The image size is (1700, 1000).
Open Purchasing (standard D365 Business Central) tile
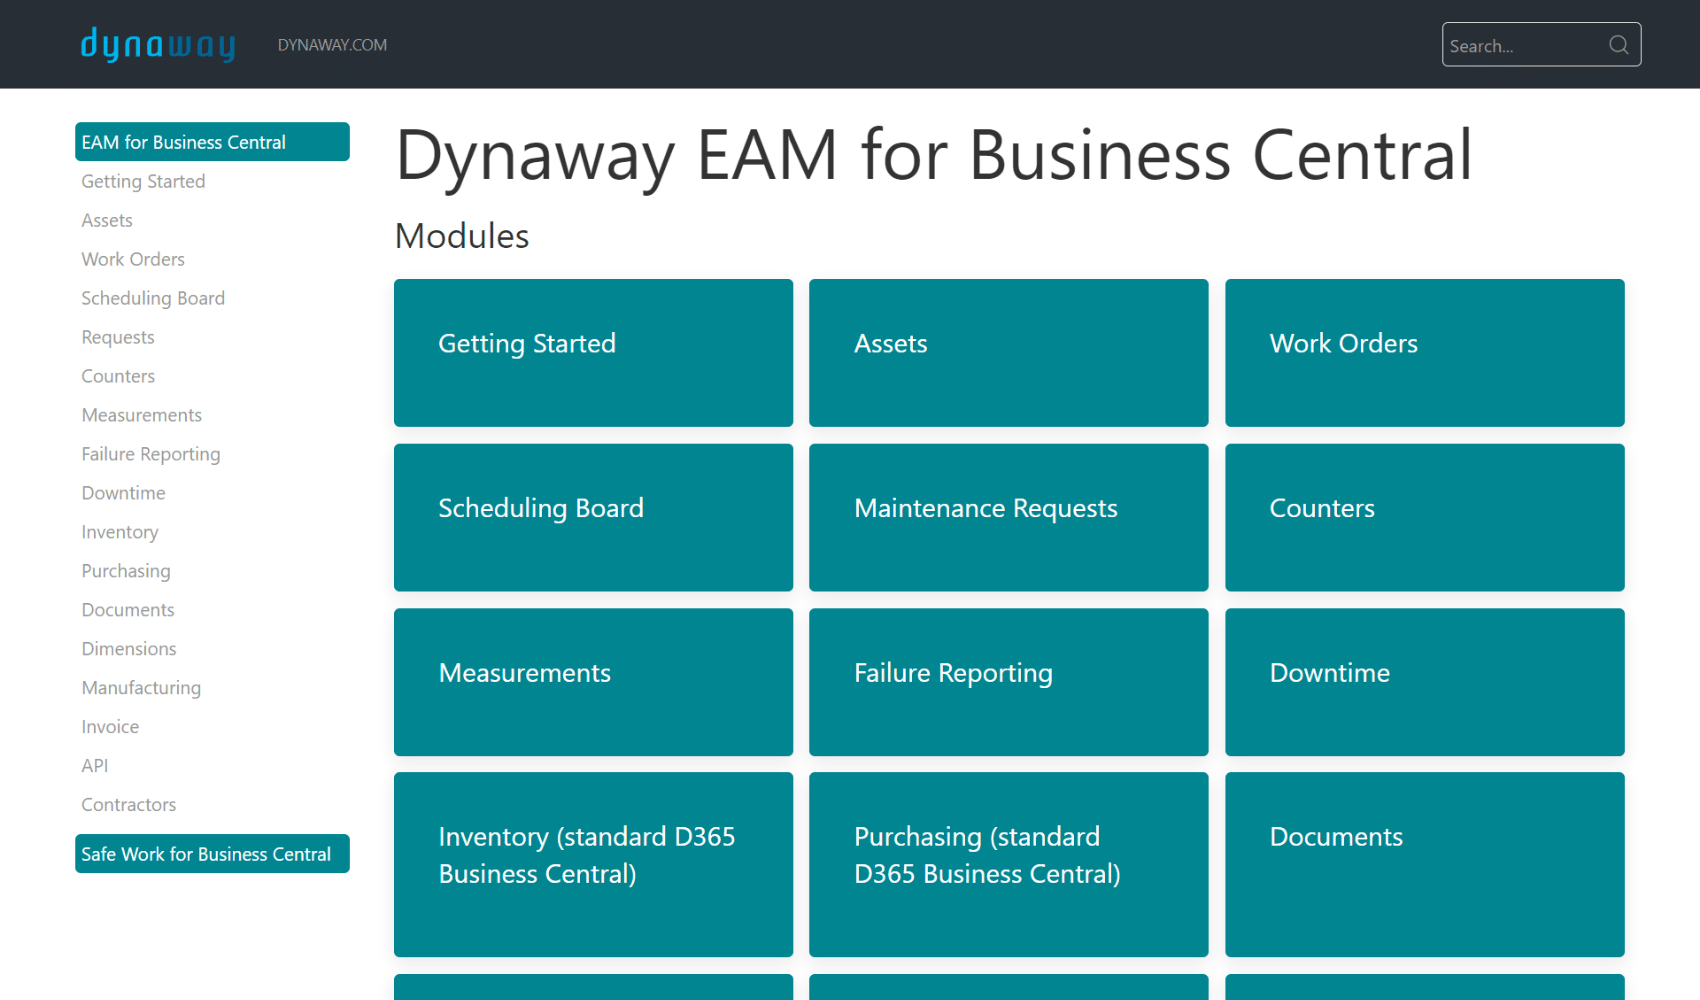1009,865
